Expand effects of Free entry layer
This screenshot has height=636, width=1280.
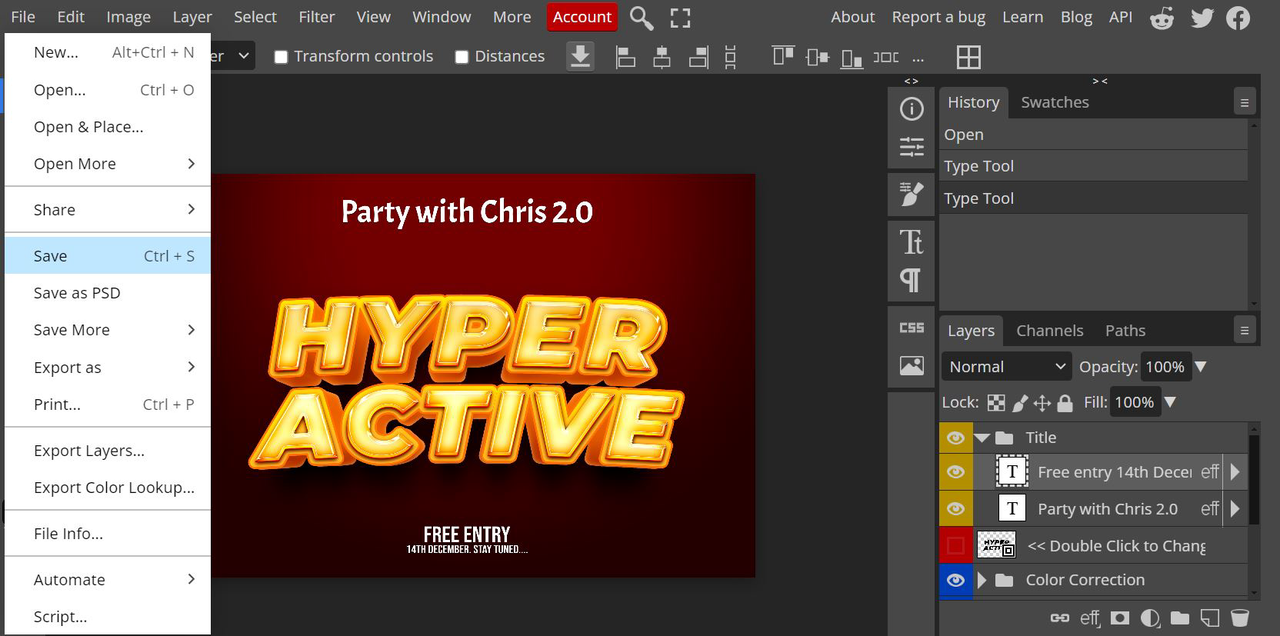click(1235, 472)
